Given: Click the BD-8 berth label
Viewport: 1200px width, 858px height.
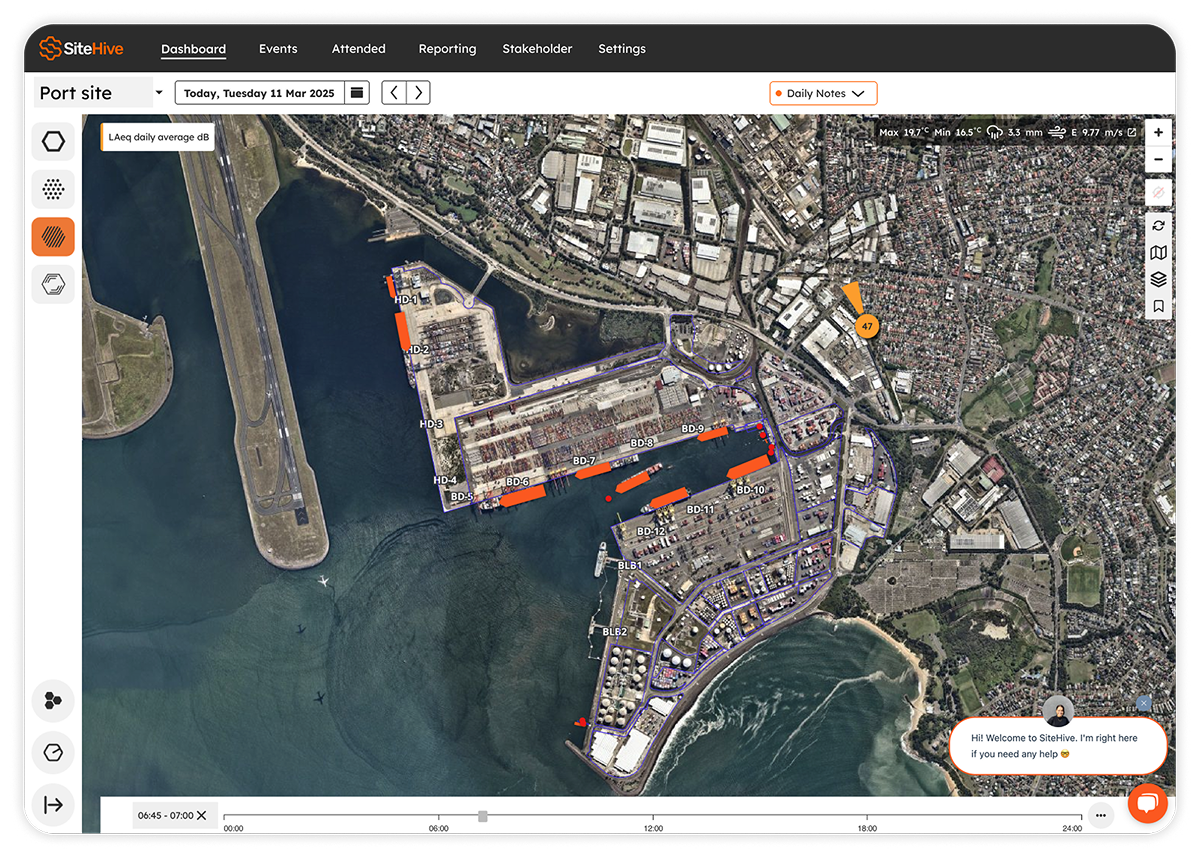Looking at the screenshot, I should click(x=641, y=442).
